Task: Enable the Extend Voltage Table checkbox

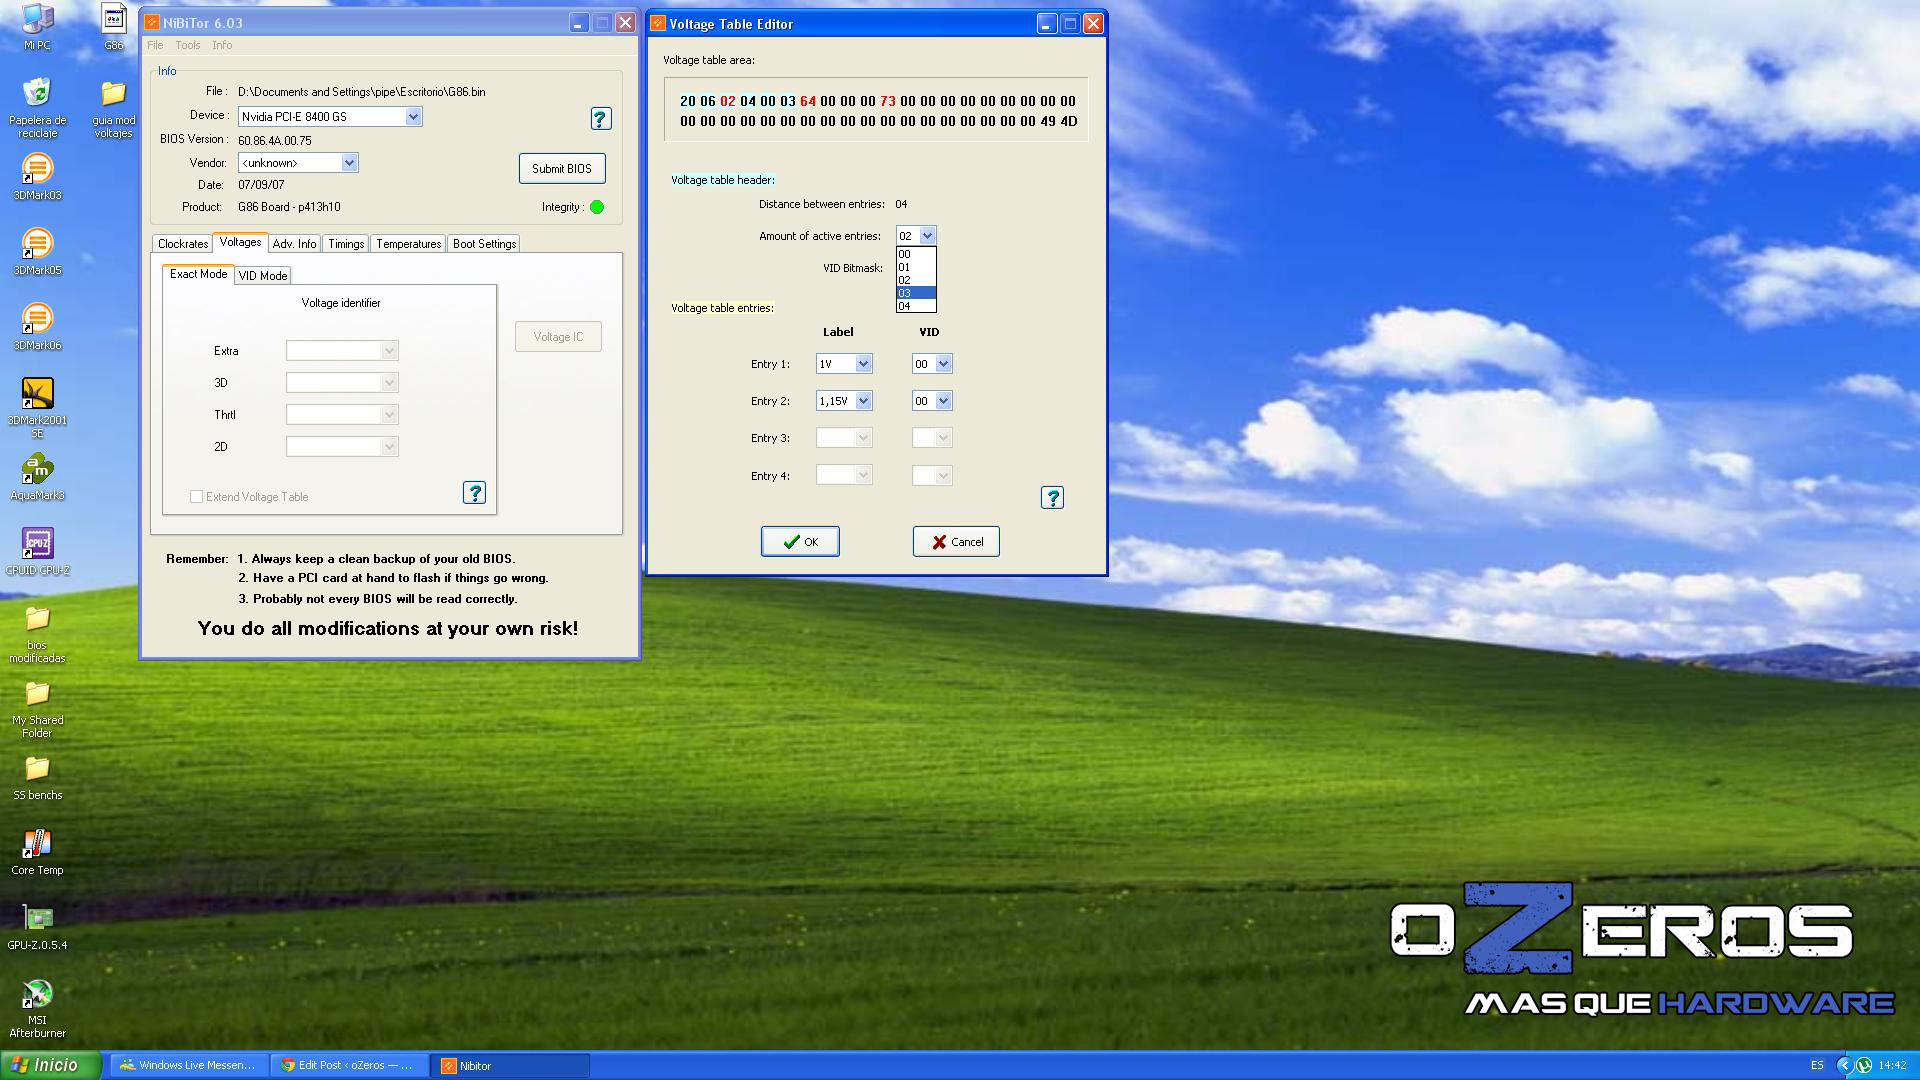Action: coord(197,497)
